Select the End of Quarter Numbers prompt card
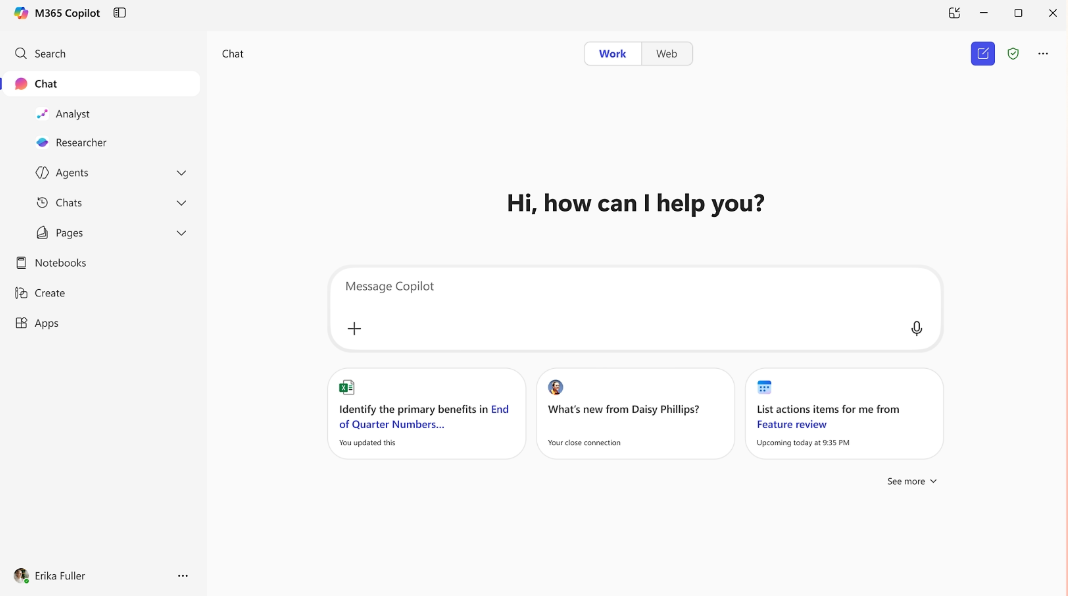1068x596 pixels. point(427,414)
